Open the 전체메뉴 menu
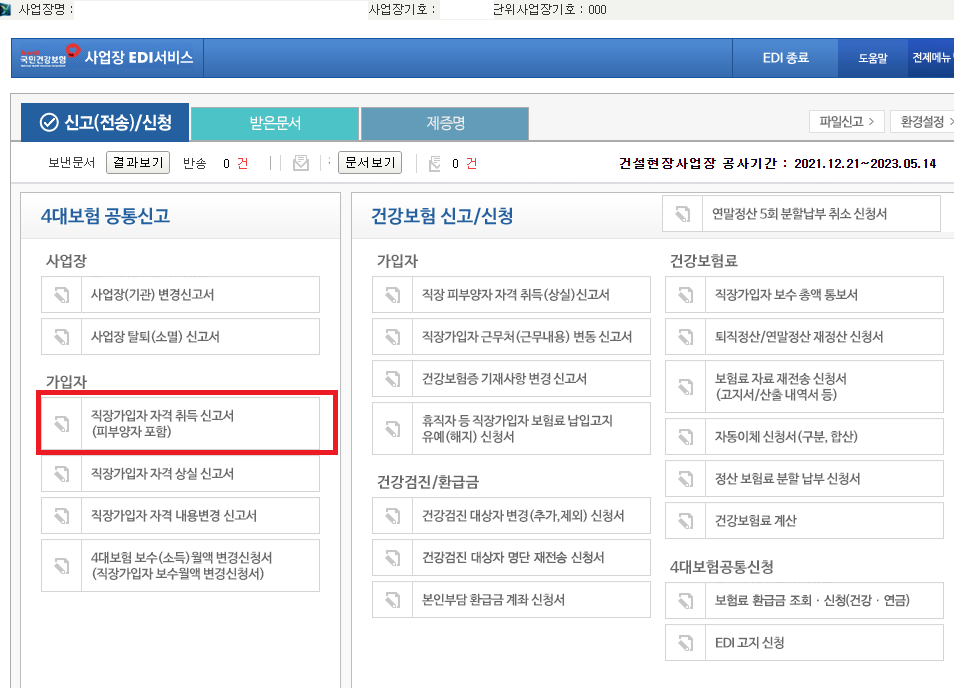Image resolution: width=954 pixels, height=688 pixels. [x=931, y=58]
